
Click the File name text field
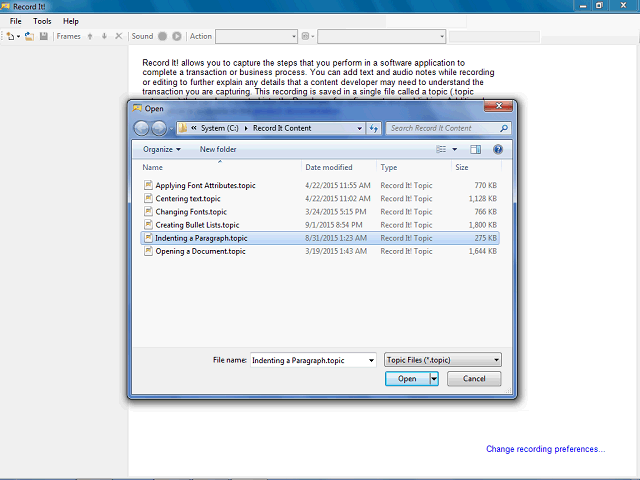pyautogui.click(x=309, y=360)
